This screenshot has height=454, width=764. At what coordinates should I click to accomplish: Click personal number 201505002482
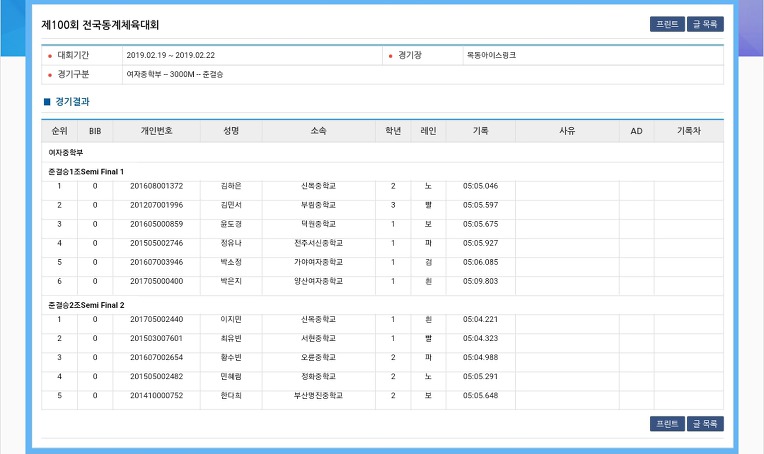[x=156, y=376]
